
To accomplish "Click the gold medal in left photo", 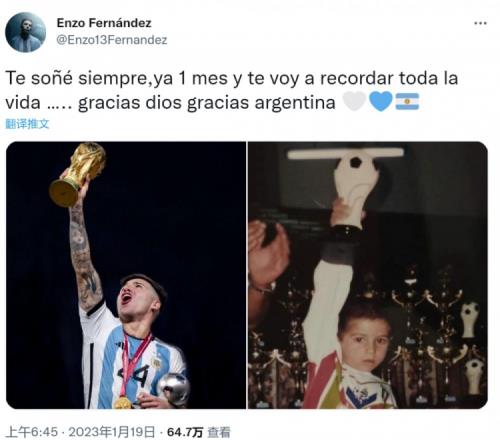I will 122,403.
